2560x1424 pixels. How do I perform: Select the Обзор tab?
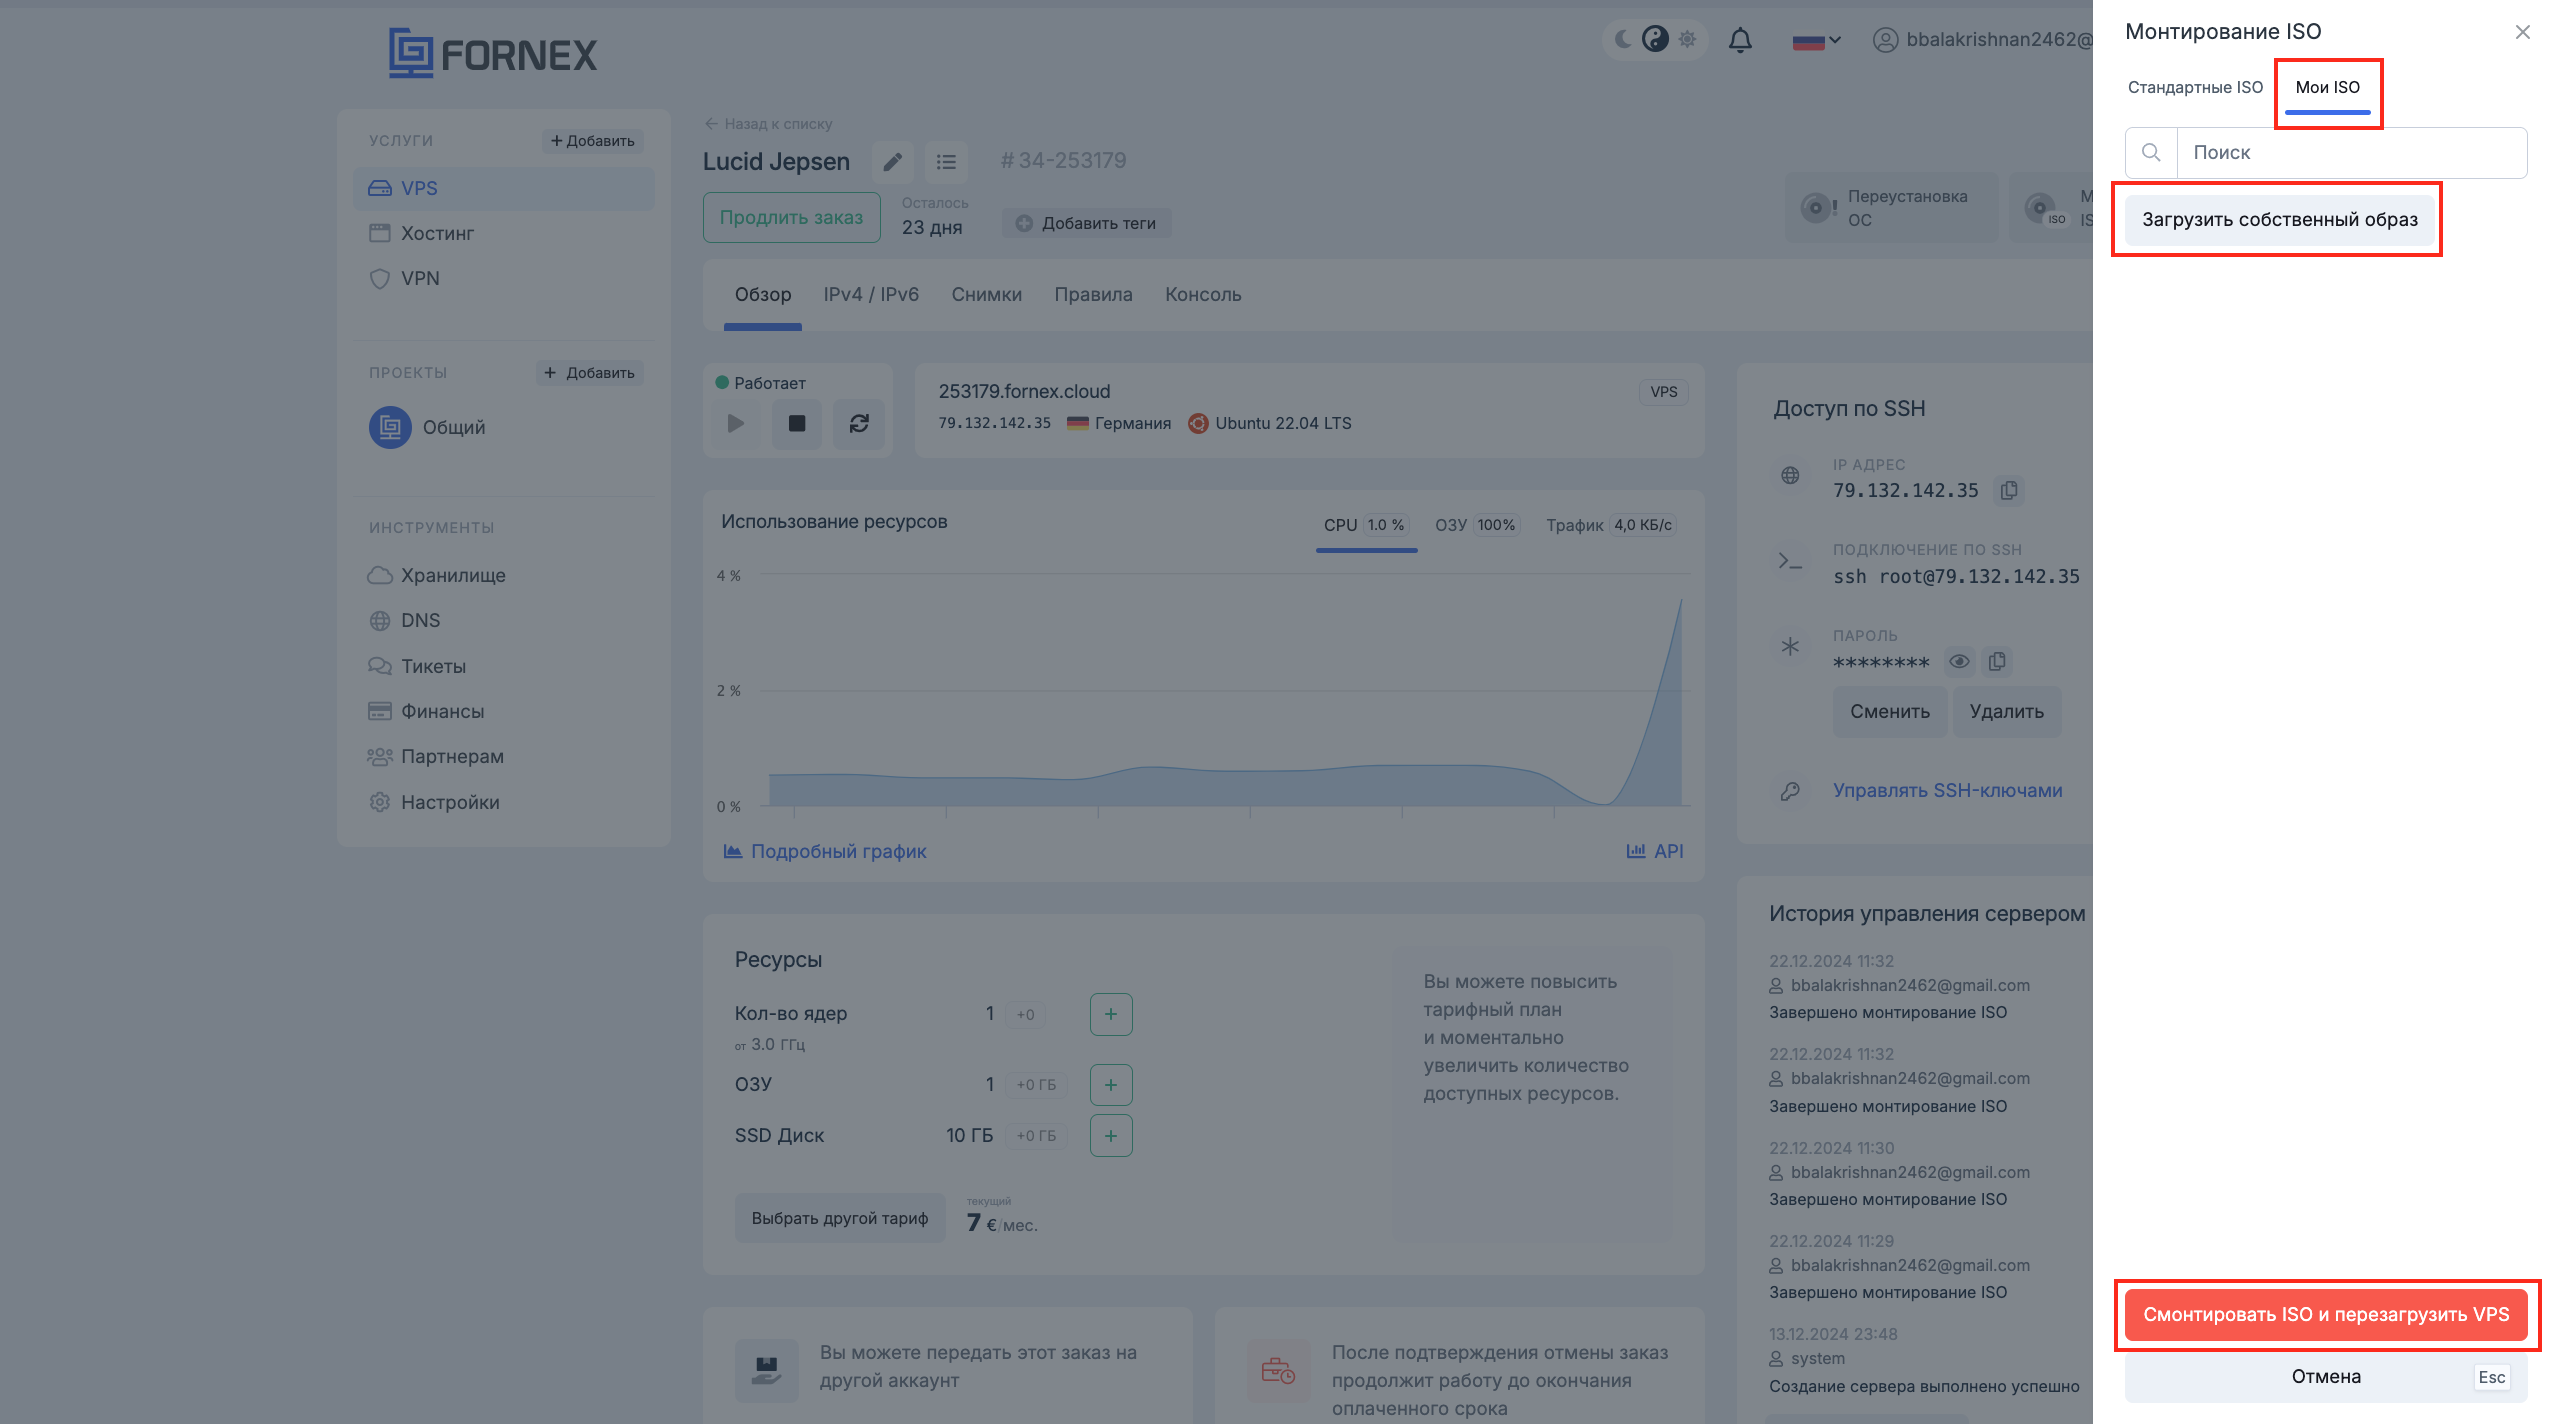pos(763,295)
